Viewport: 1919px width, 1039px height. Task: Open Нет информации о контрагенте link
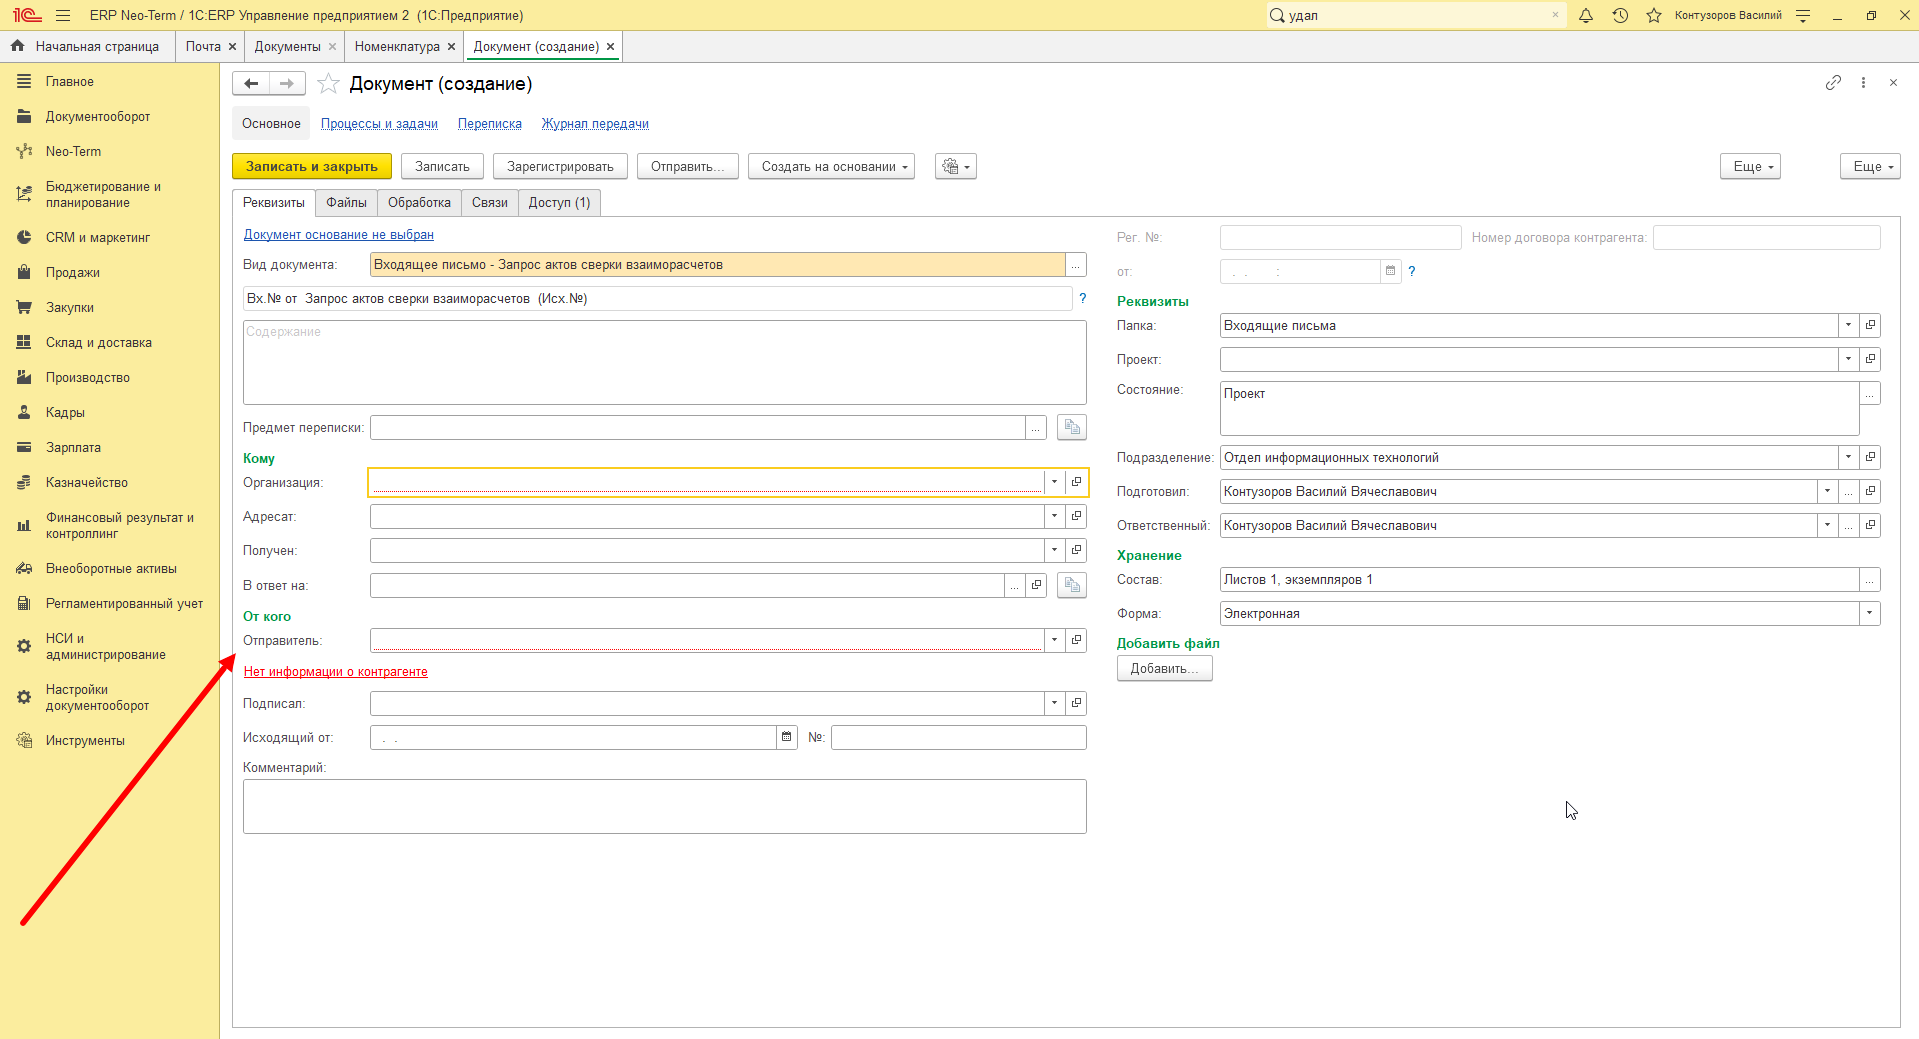coord(336,671)
